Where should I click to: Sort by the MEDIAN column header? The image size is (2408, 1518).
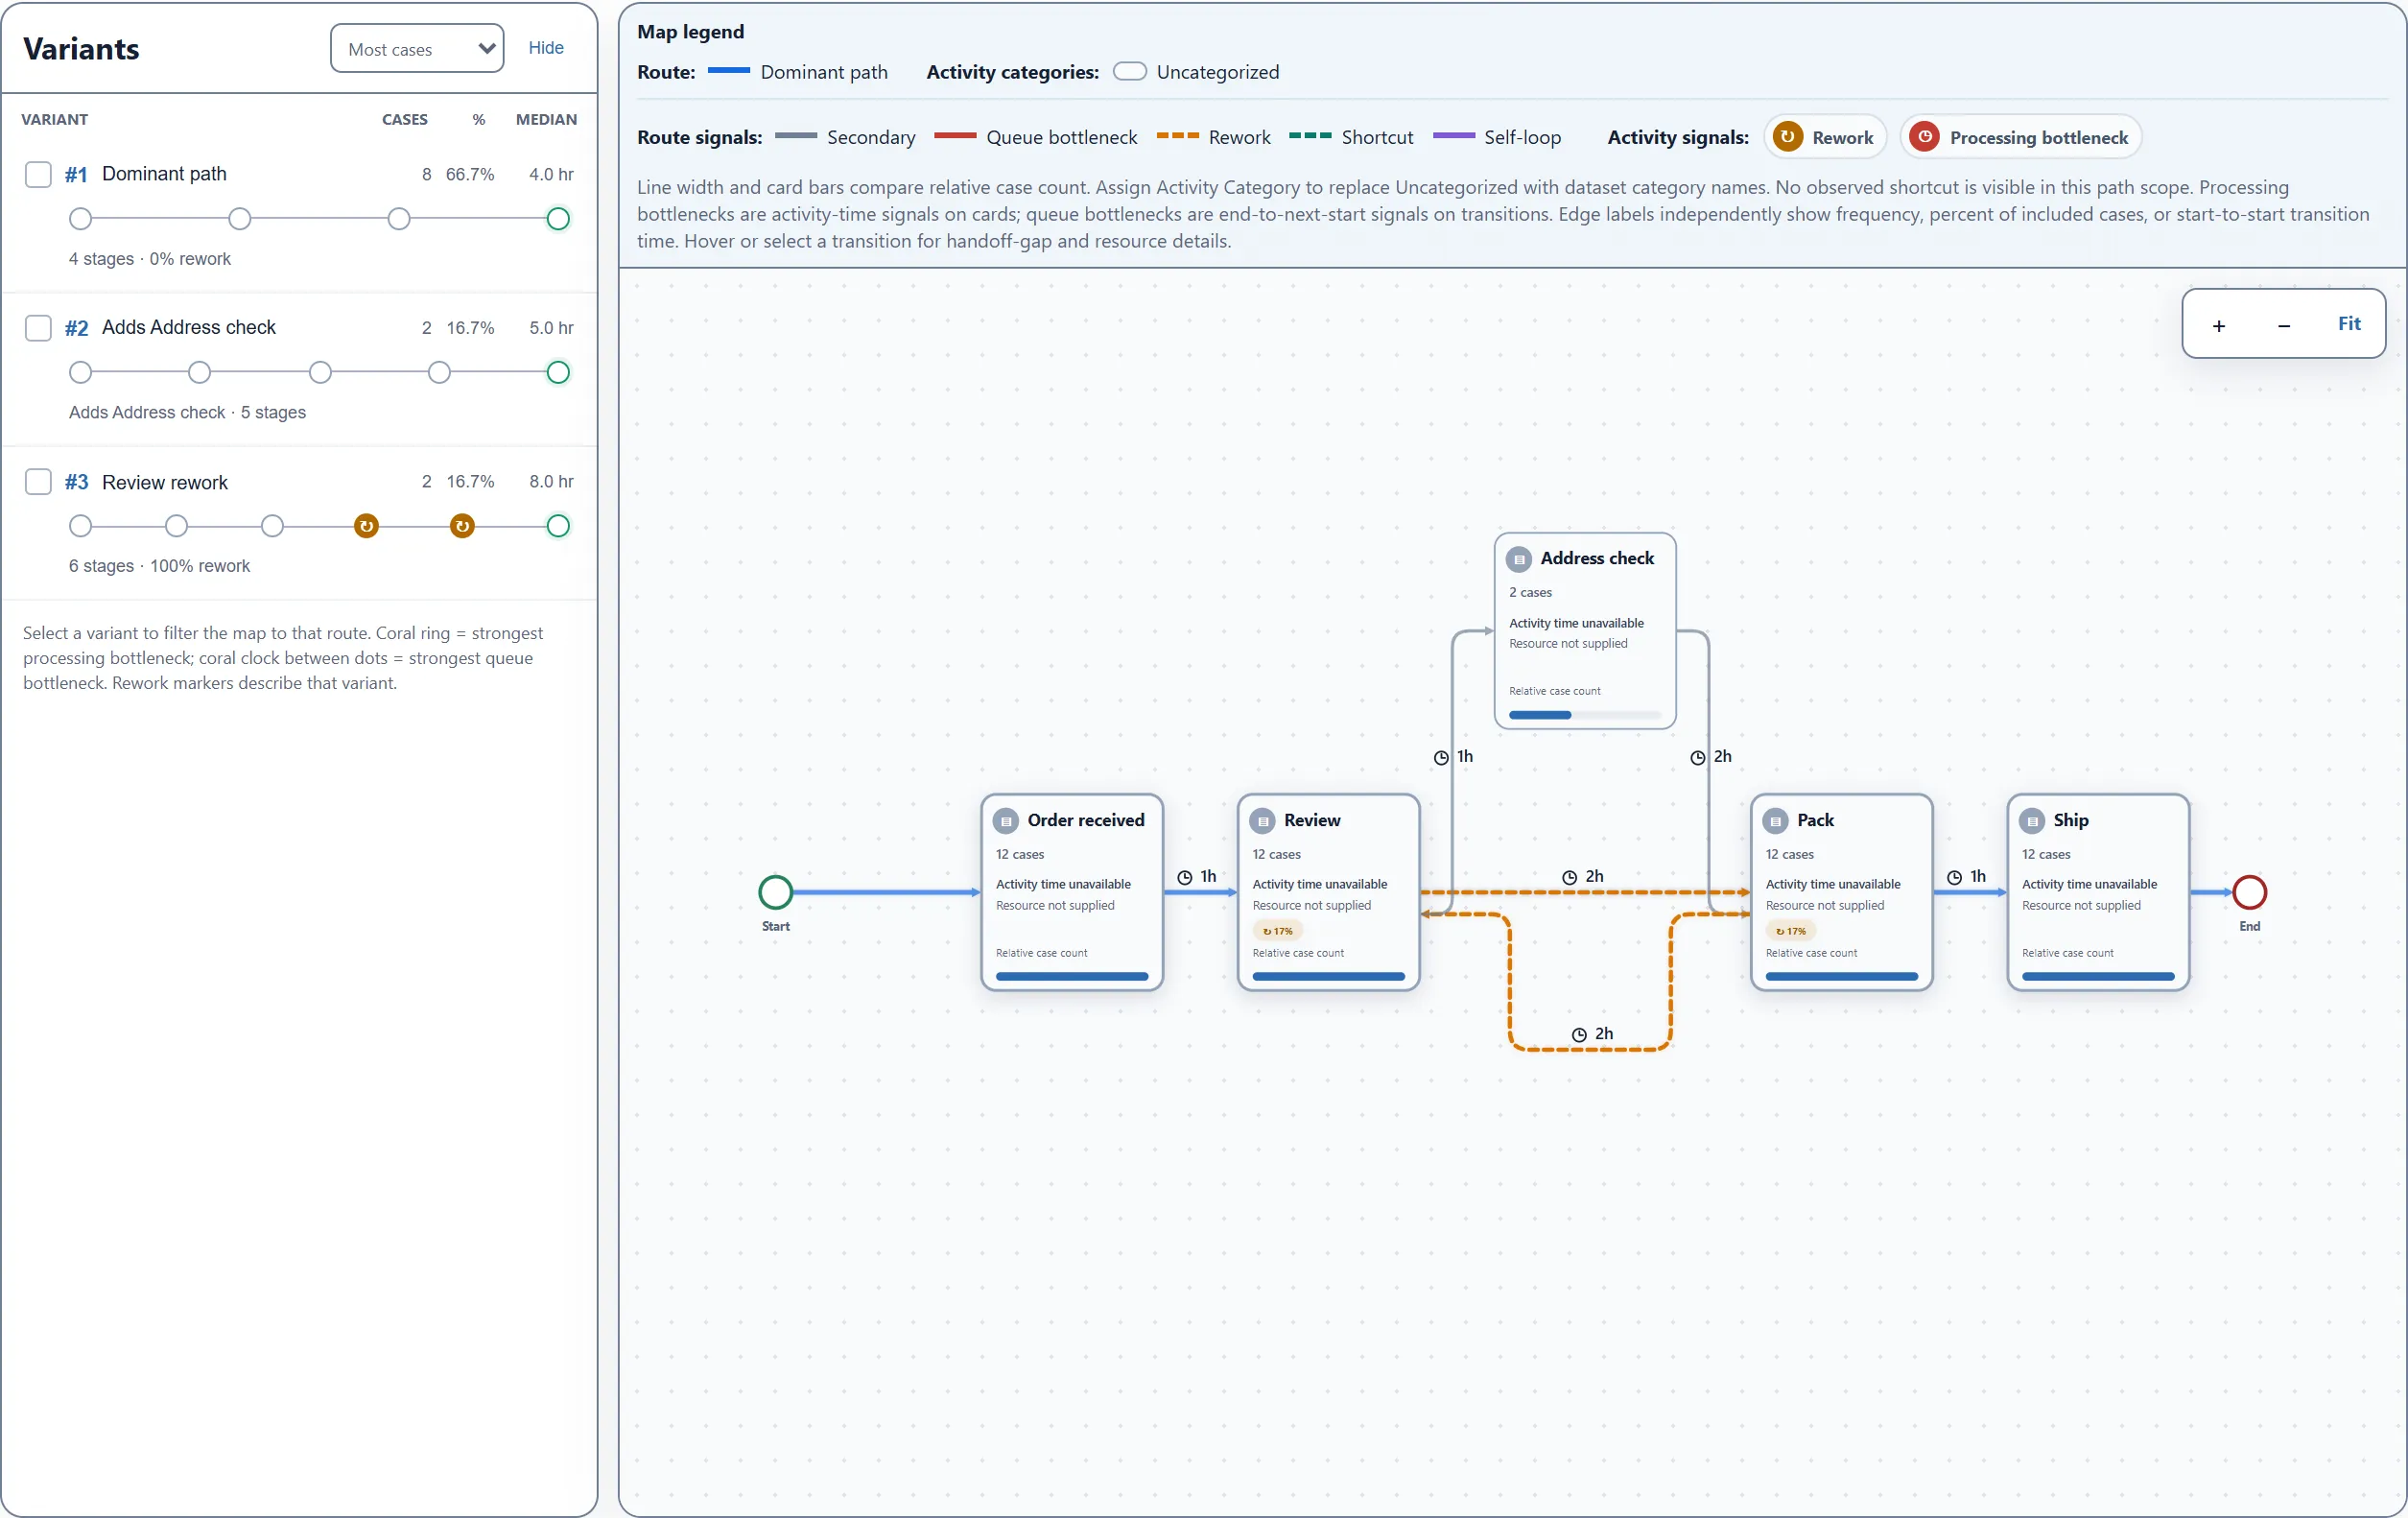[546, 120]
